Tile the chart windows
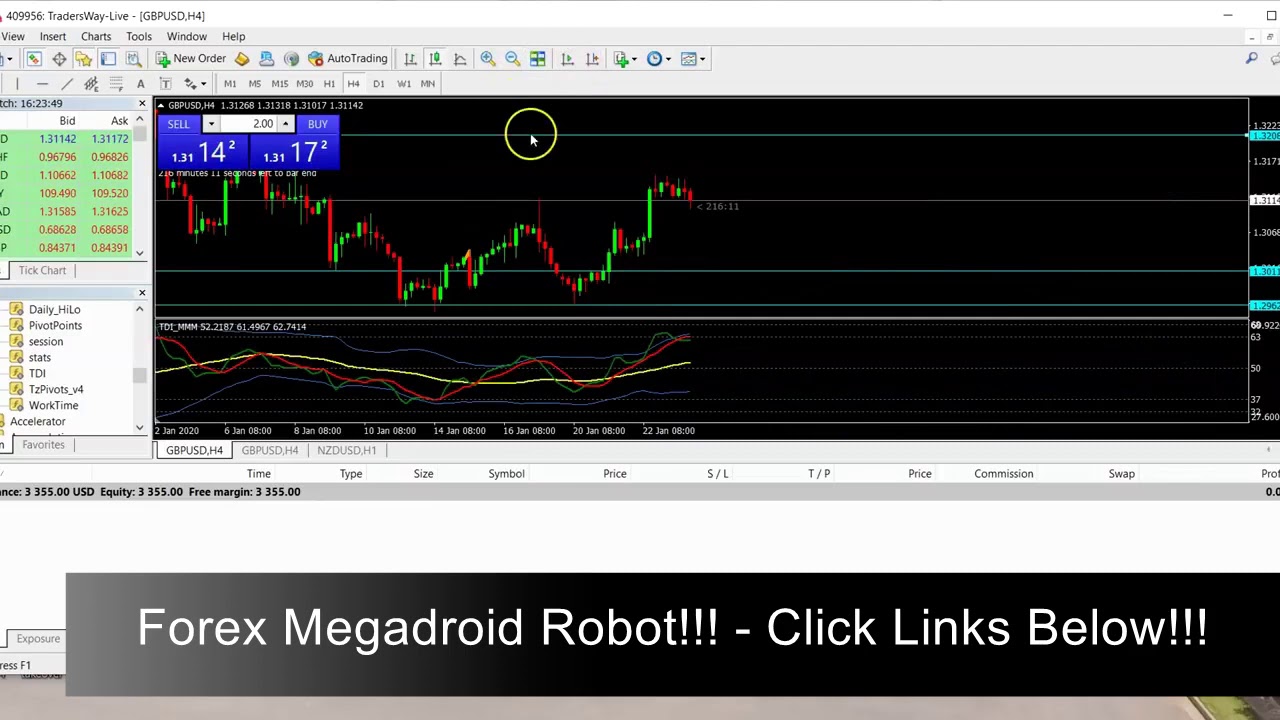This screenshot has height=720, width=1280. [x=537, y=59]
